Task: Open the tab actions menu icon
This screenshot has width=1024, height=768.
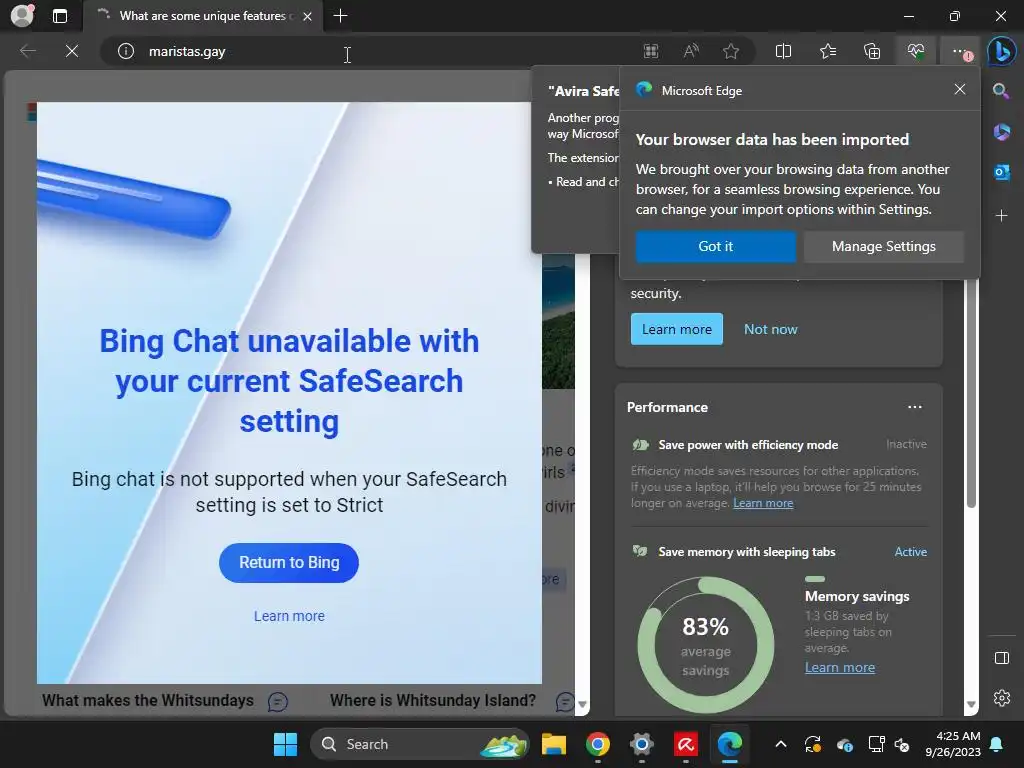Action: tap(59, 16)
